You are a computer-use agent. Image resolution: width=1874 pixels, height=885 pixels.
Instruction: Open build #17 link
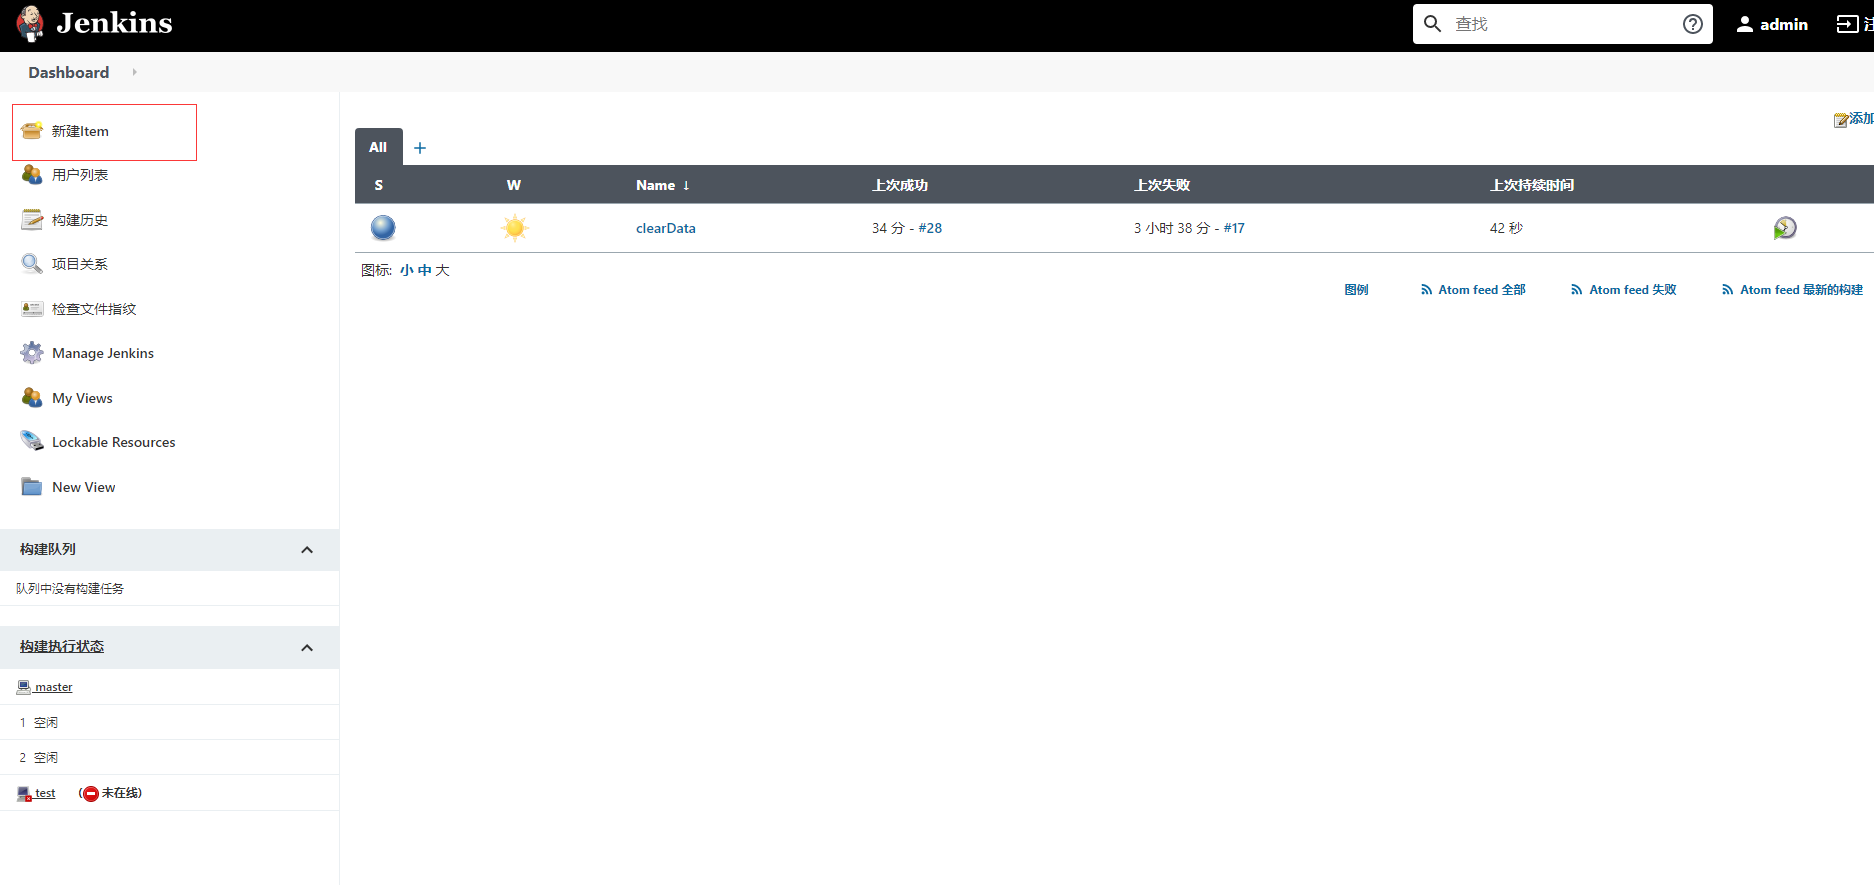point(1234,228)
